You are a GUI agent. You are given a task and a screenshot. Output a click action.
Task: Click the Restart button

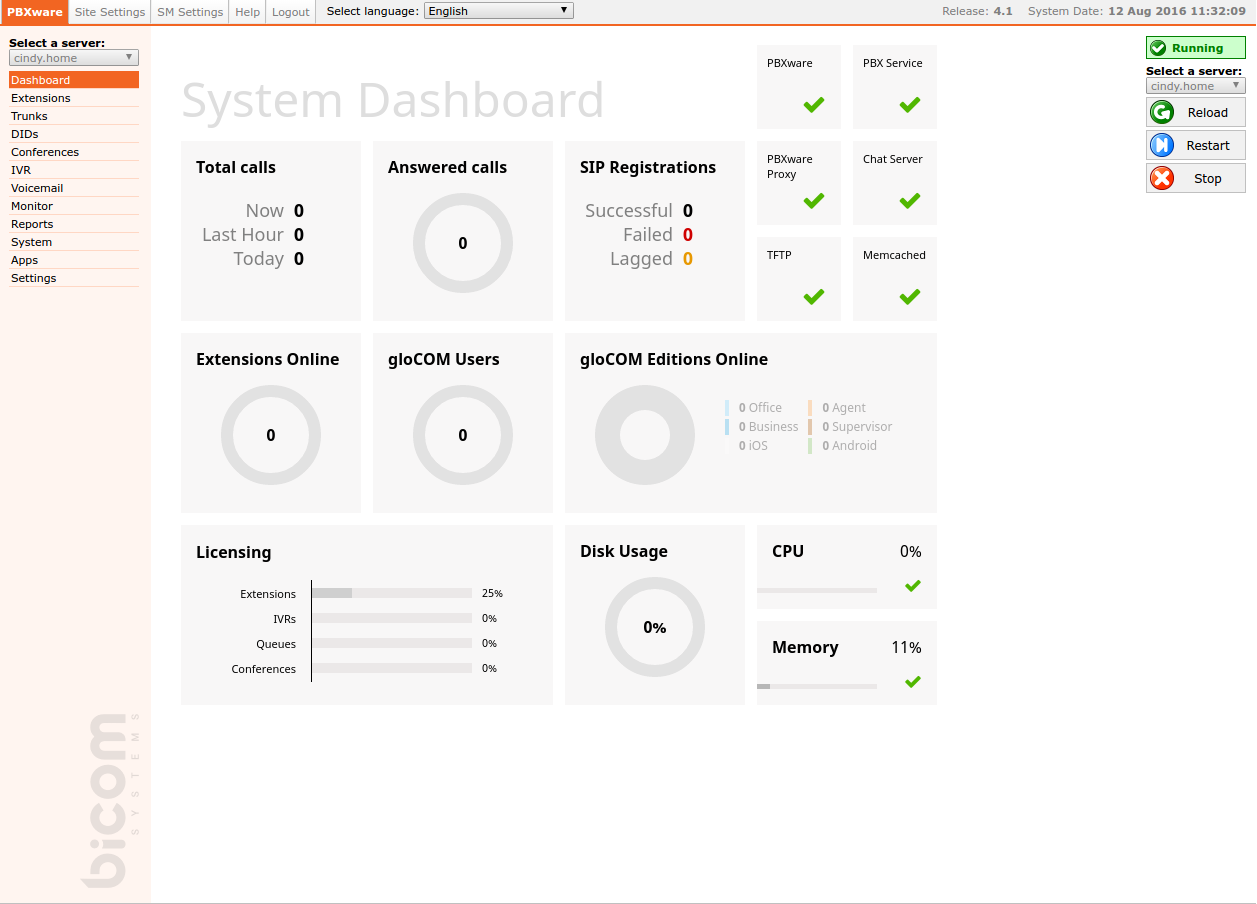pos(1196,145)
